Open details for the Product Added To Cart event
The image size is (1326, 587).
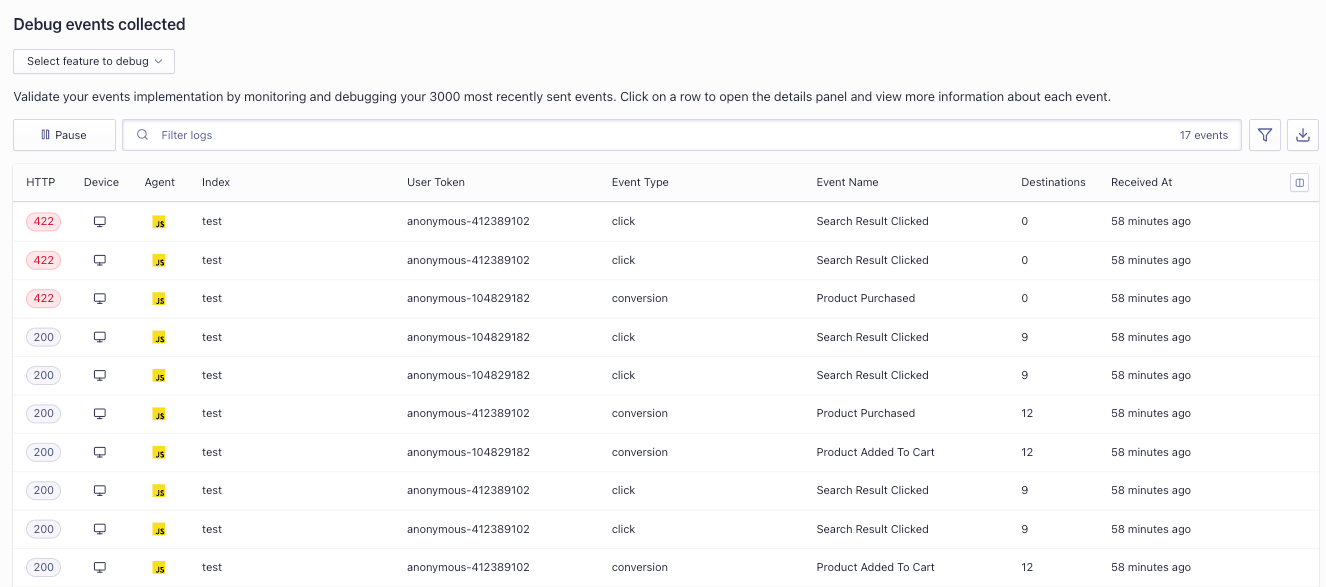pyautogui.click(x=660, y=452)
